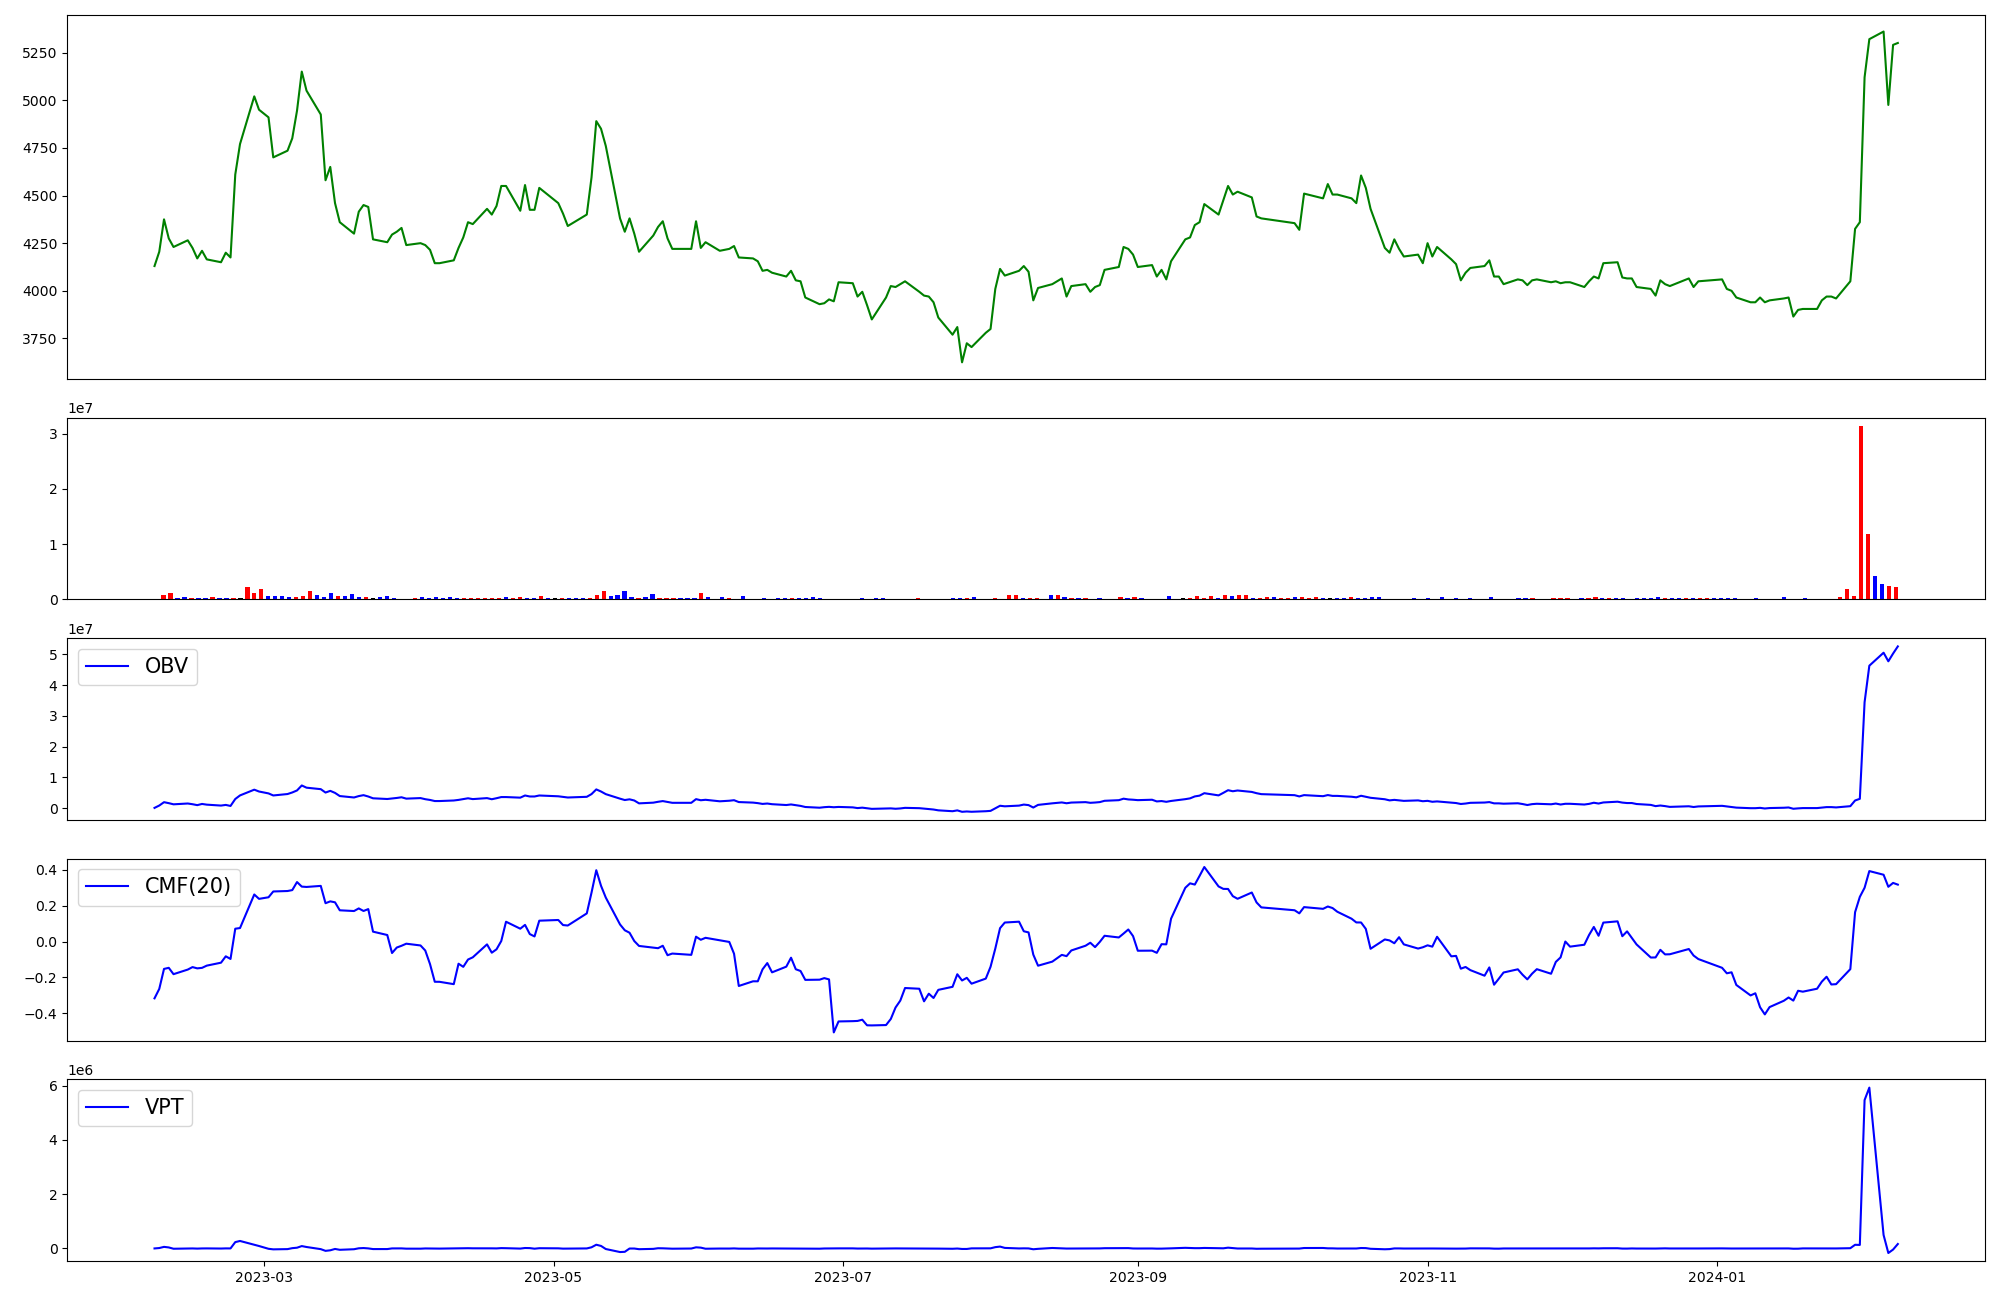Click the 4500 price axis label
Image resolution: width=2000 pixels, height=1300 pixels.
(40, 196)
